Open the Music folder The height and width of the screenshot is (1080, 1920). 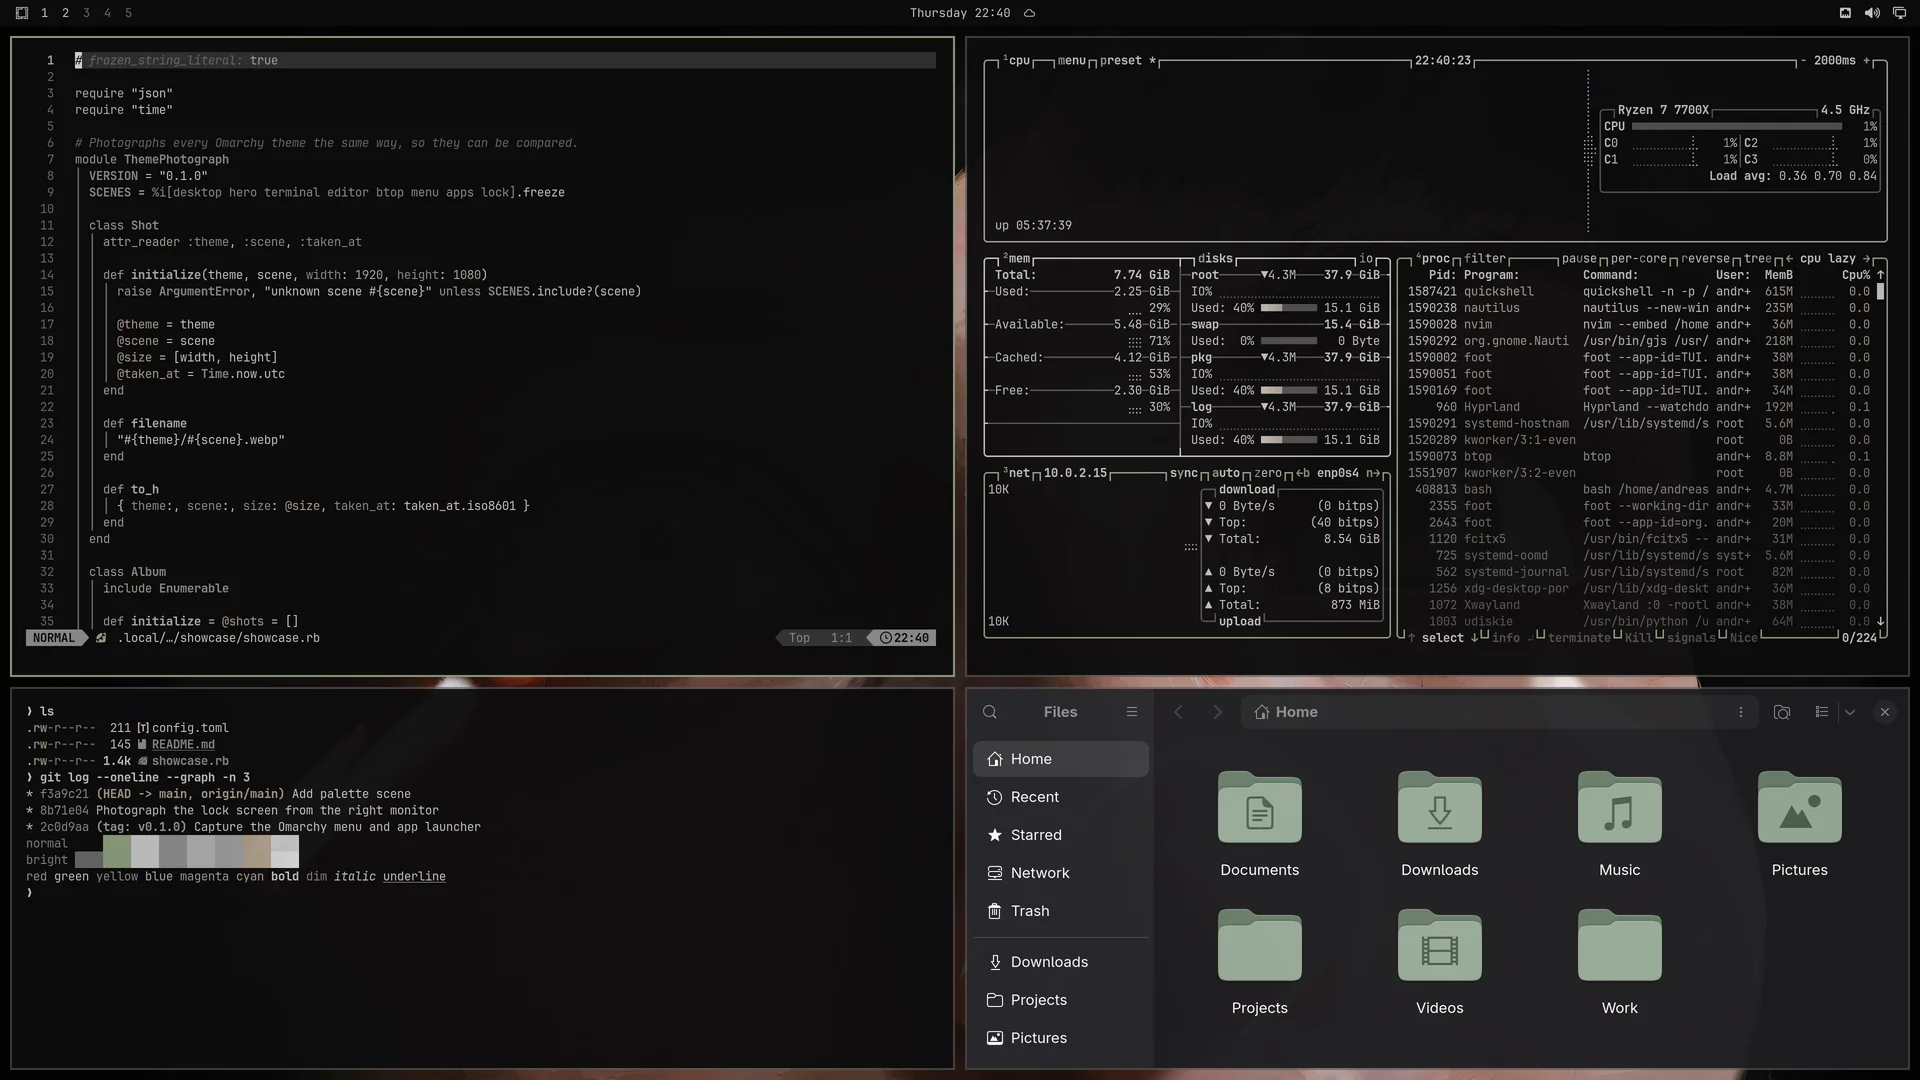click(x=1620, y=825)
